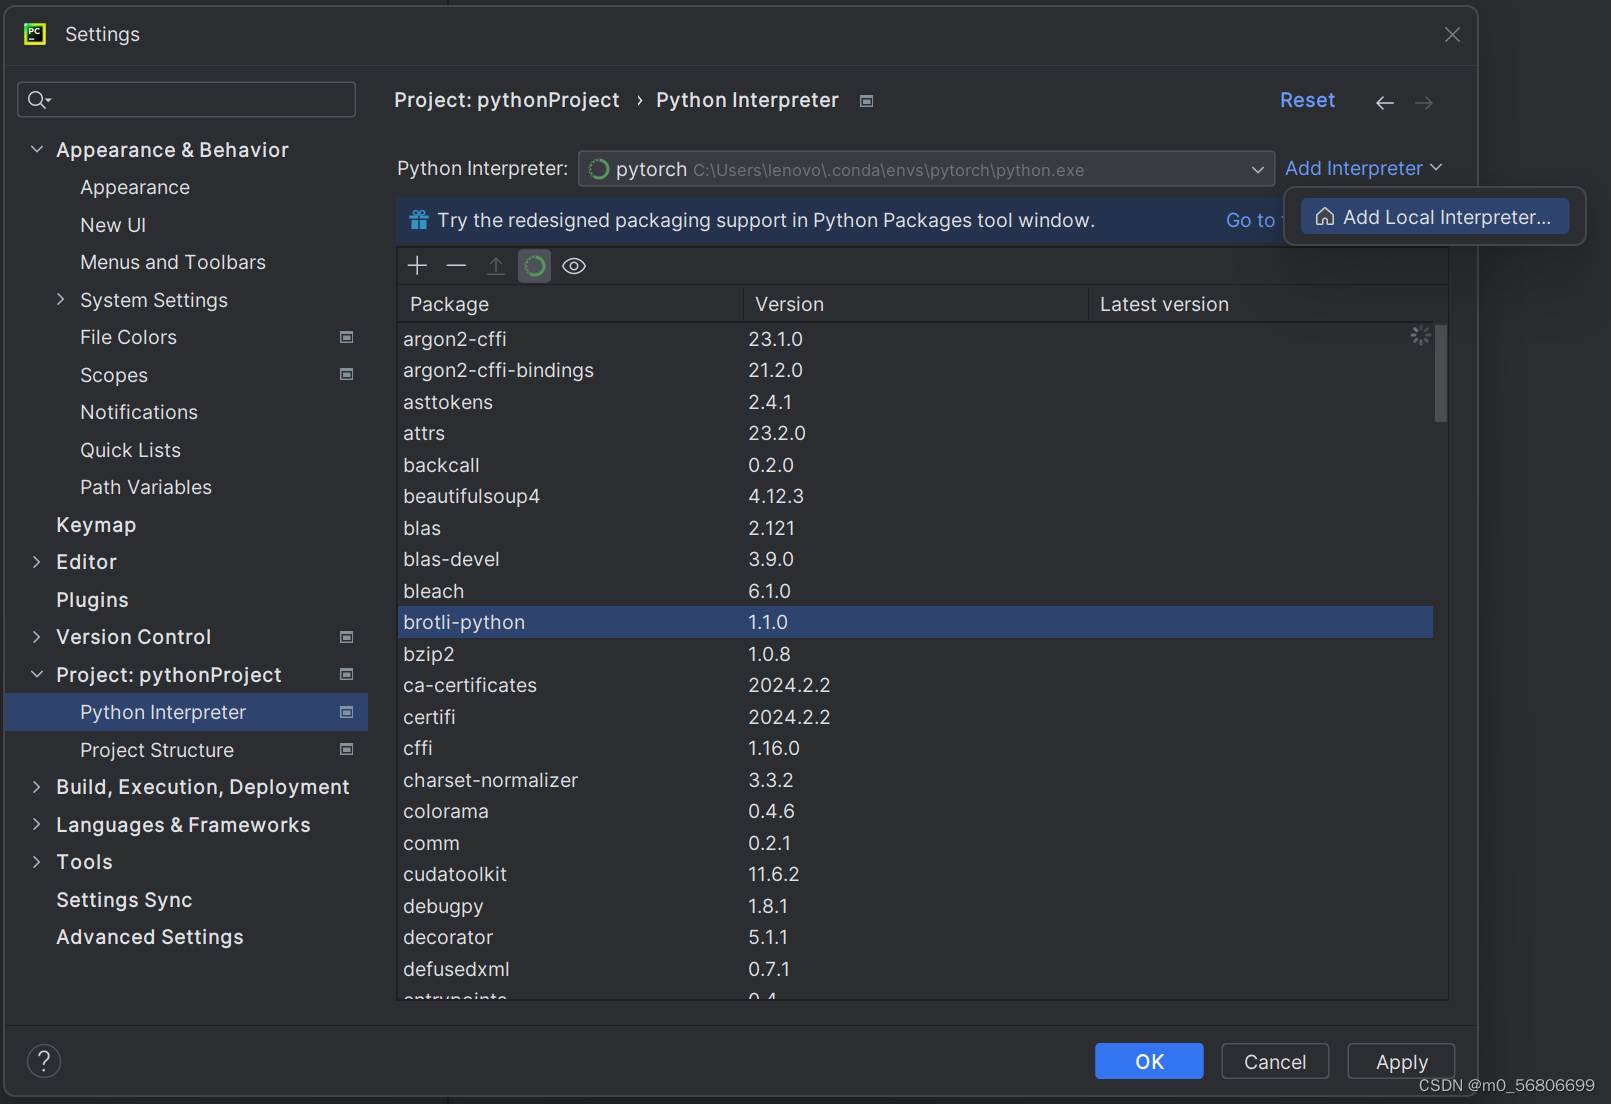1611x1104 pixels.
Task: Open Settings Sync page
Action: tap(124, 900)
